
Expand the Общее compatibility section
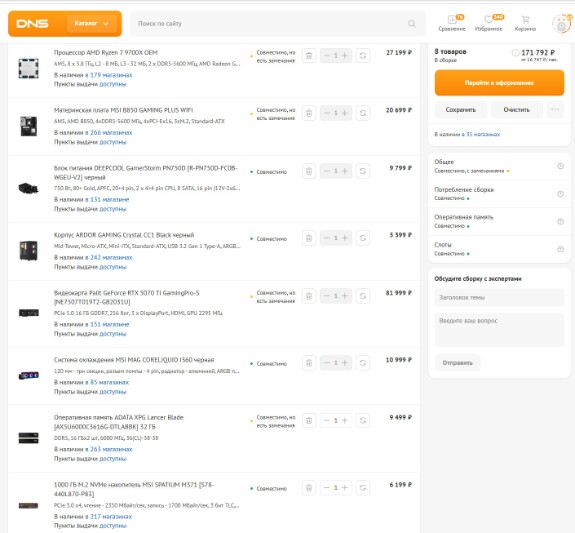coord(499,166)
